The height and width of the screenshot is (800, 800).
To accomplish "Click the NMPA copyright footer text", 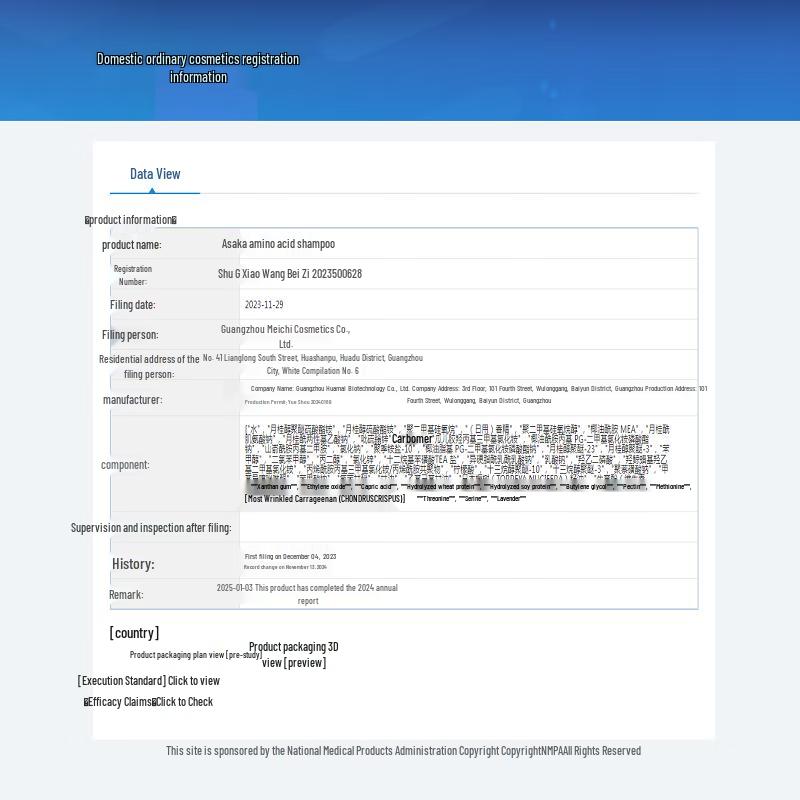I will (x=403, y=751).
